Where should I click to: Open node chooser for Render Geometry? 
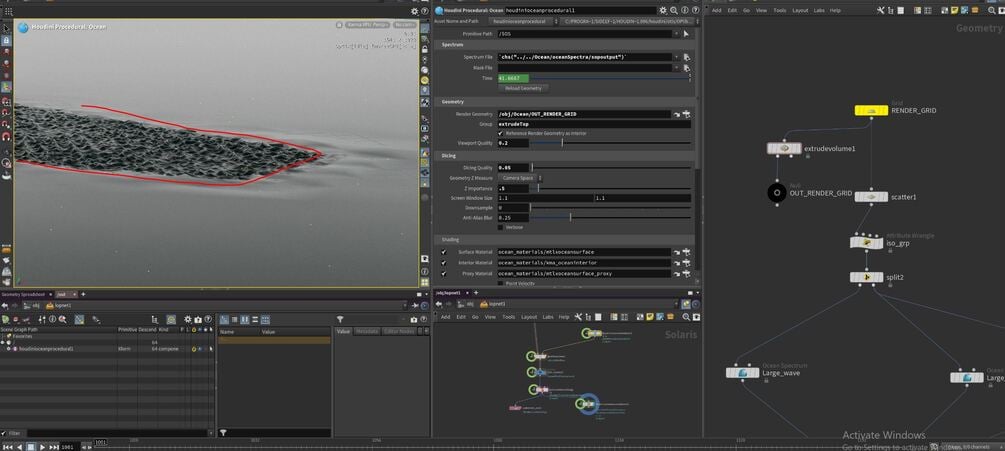coord(686,114)
